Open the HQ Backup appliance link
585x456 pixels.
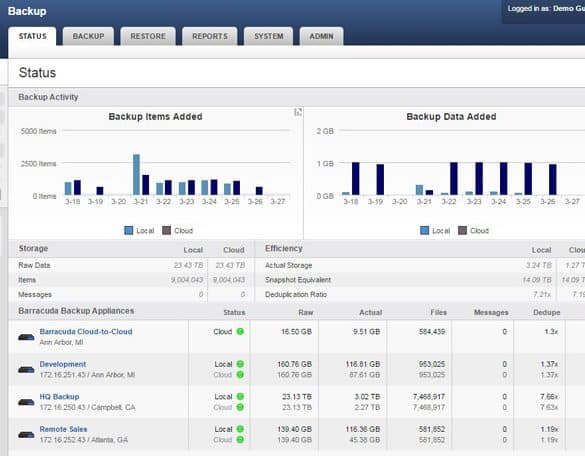pos(59,396)
